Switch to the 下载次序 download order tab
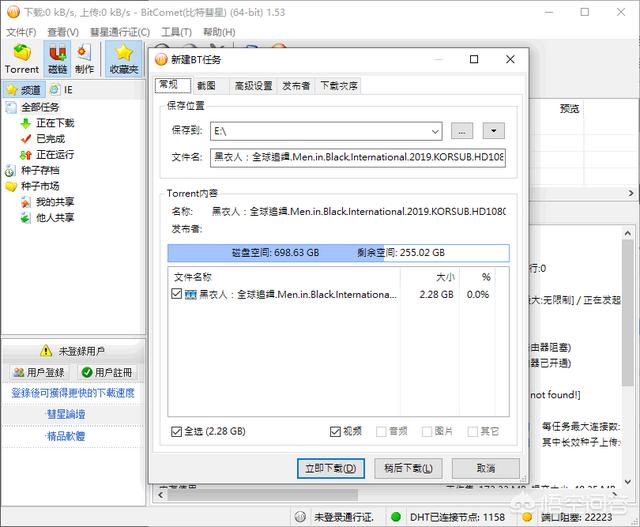 click(x=339, y=86)
